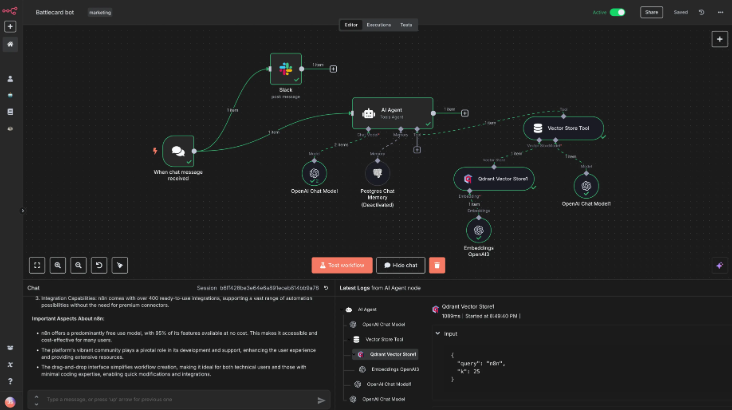Switch to the Tests tab

(406, 24)
